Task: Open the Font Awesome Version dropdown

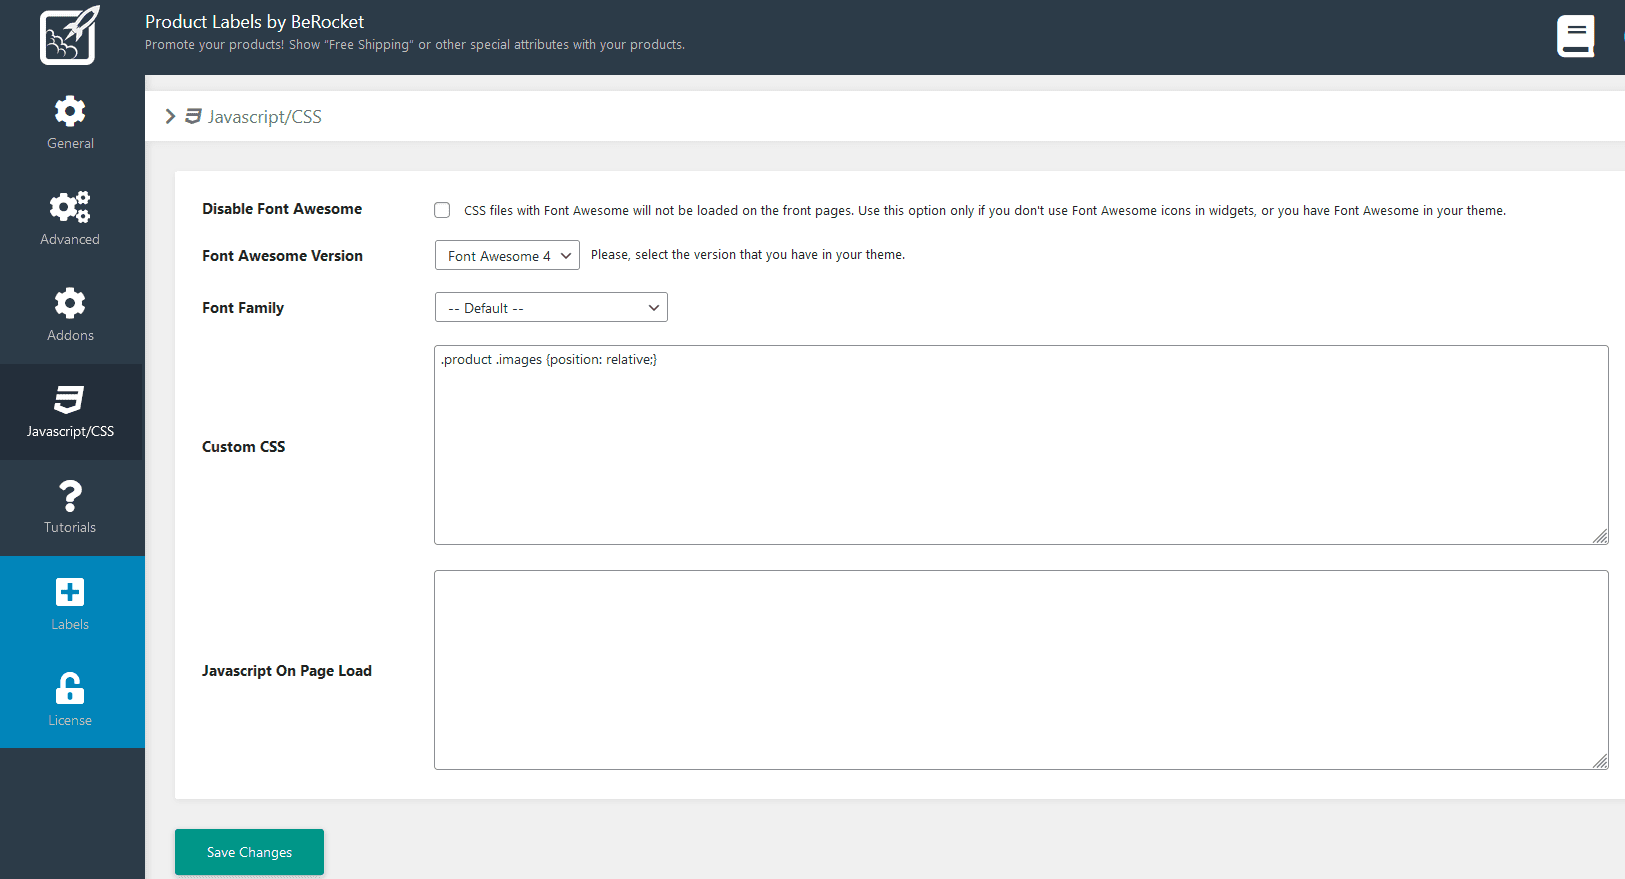Action: pos(507,255)
